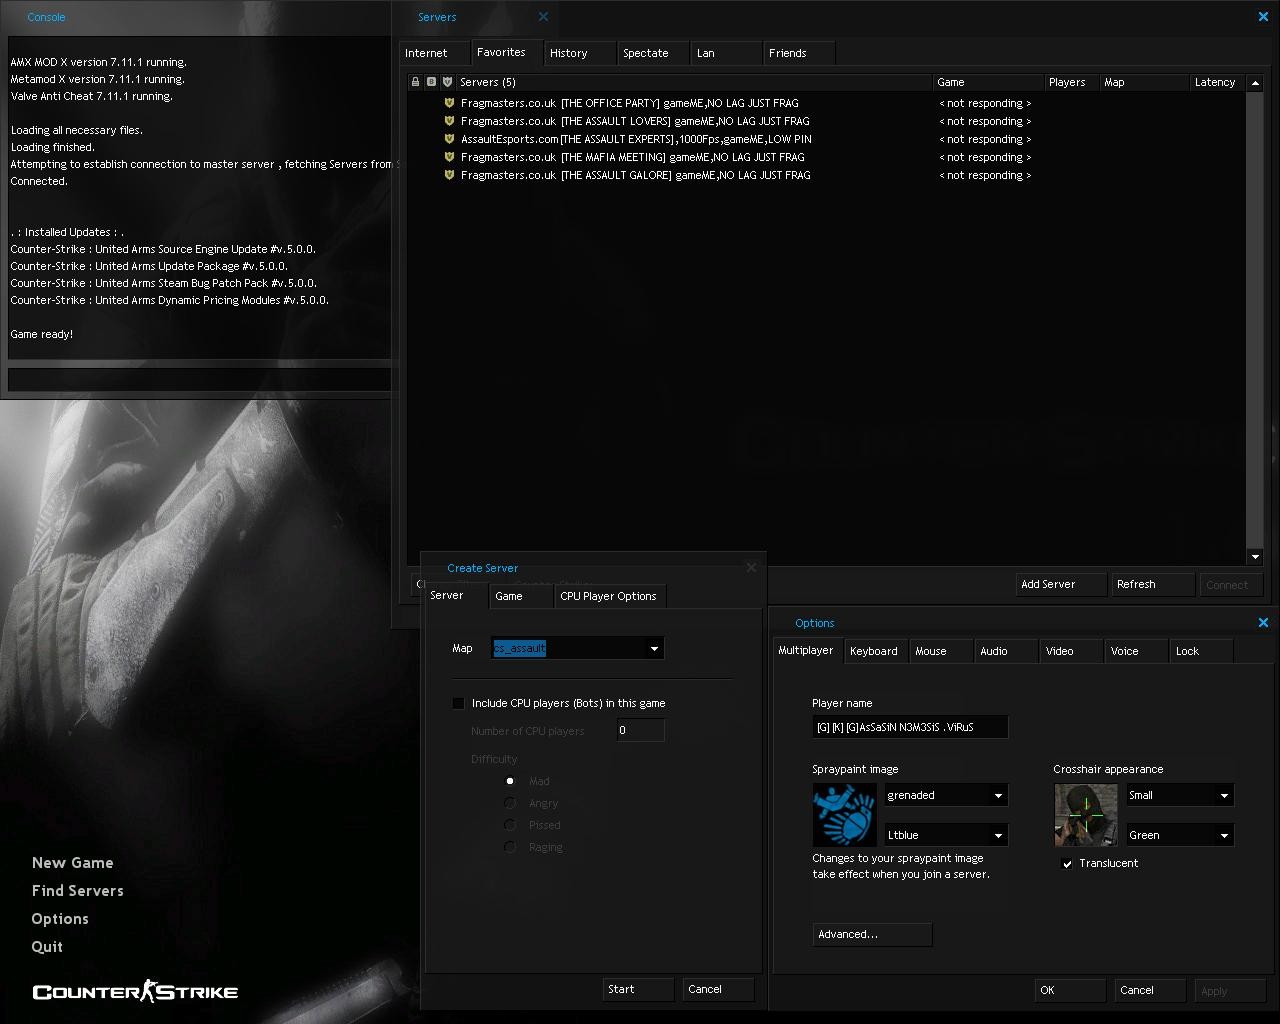Image resolution: width=1280 pixels, height=1024 pixels.
Task: Switch to the Spectate tab
Action: tap(653, 53)
